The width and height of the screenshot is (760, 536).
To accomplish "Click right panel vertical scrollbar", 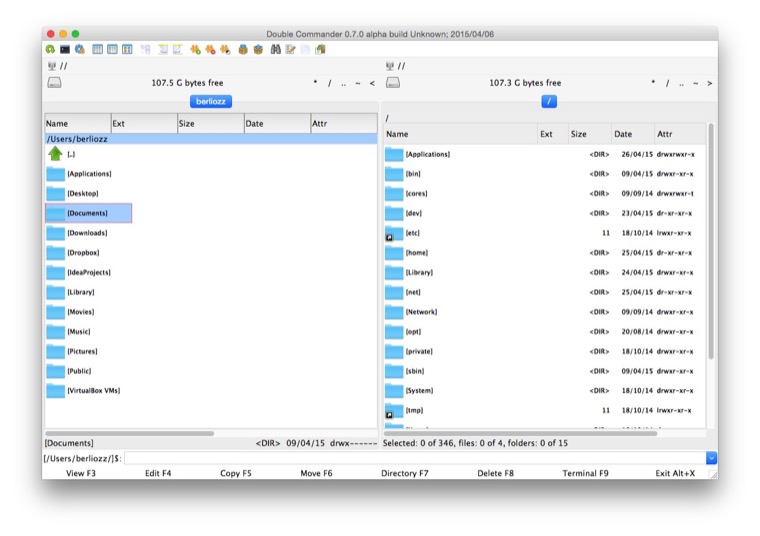I will tap(711, 241).
